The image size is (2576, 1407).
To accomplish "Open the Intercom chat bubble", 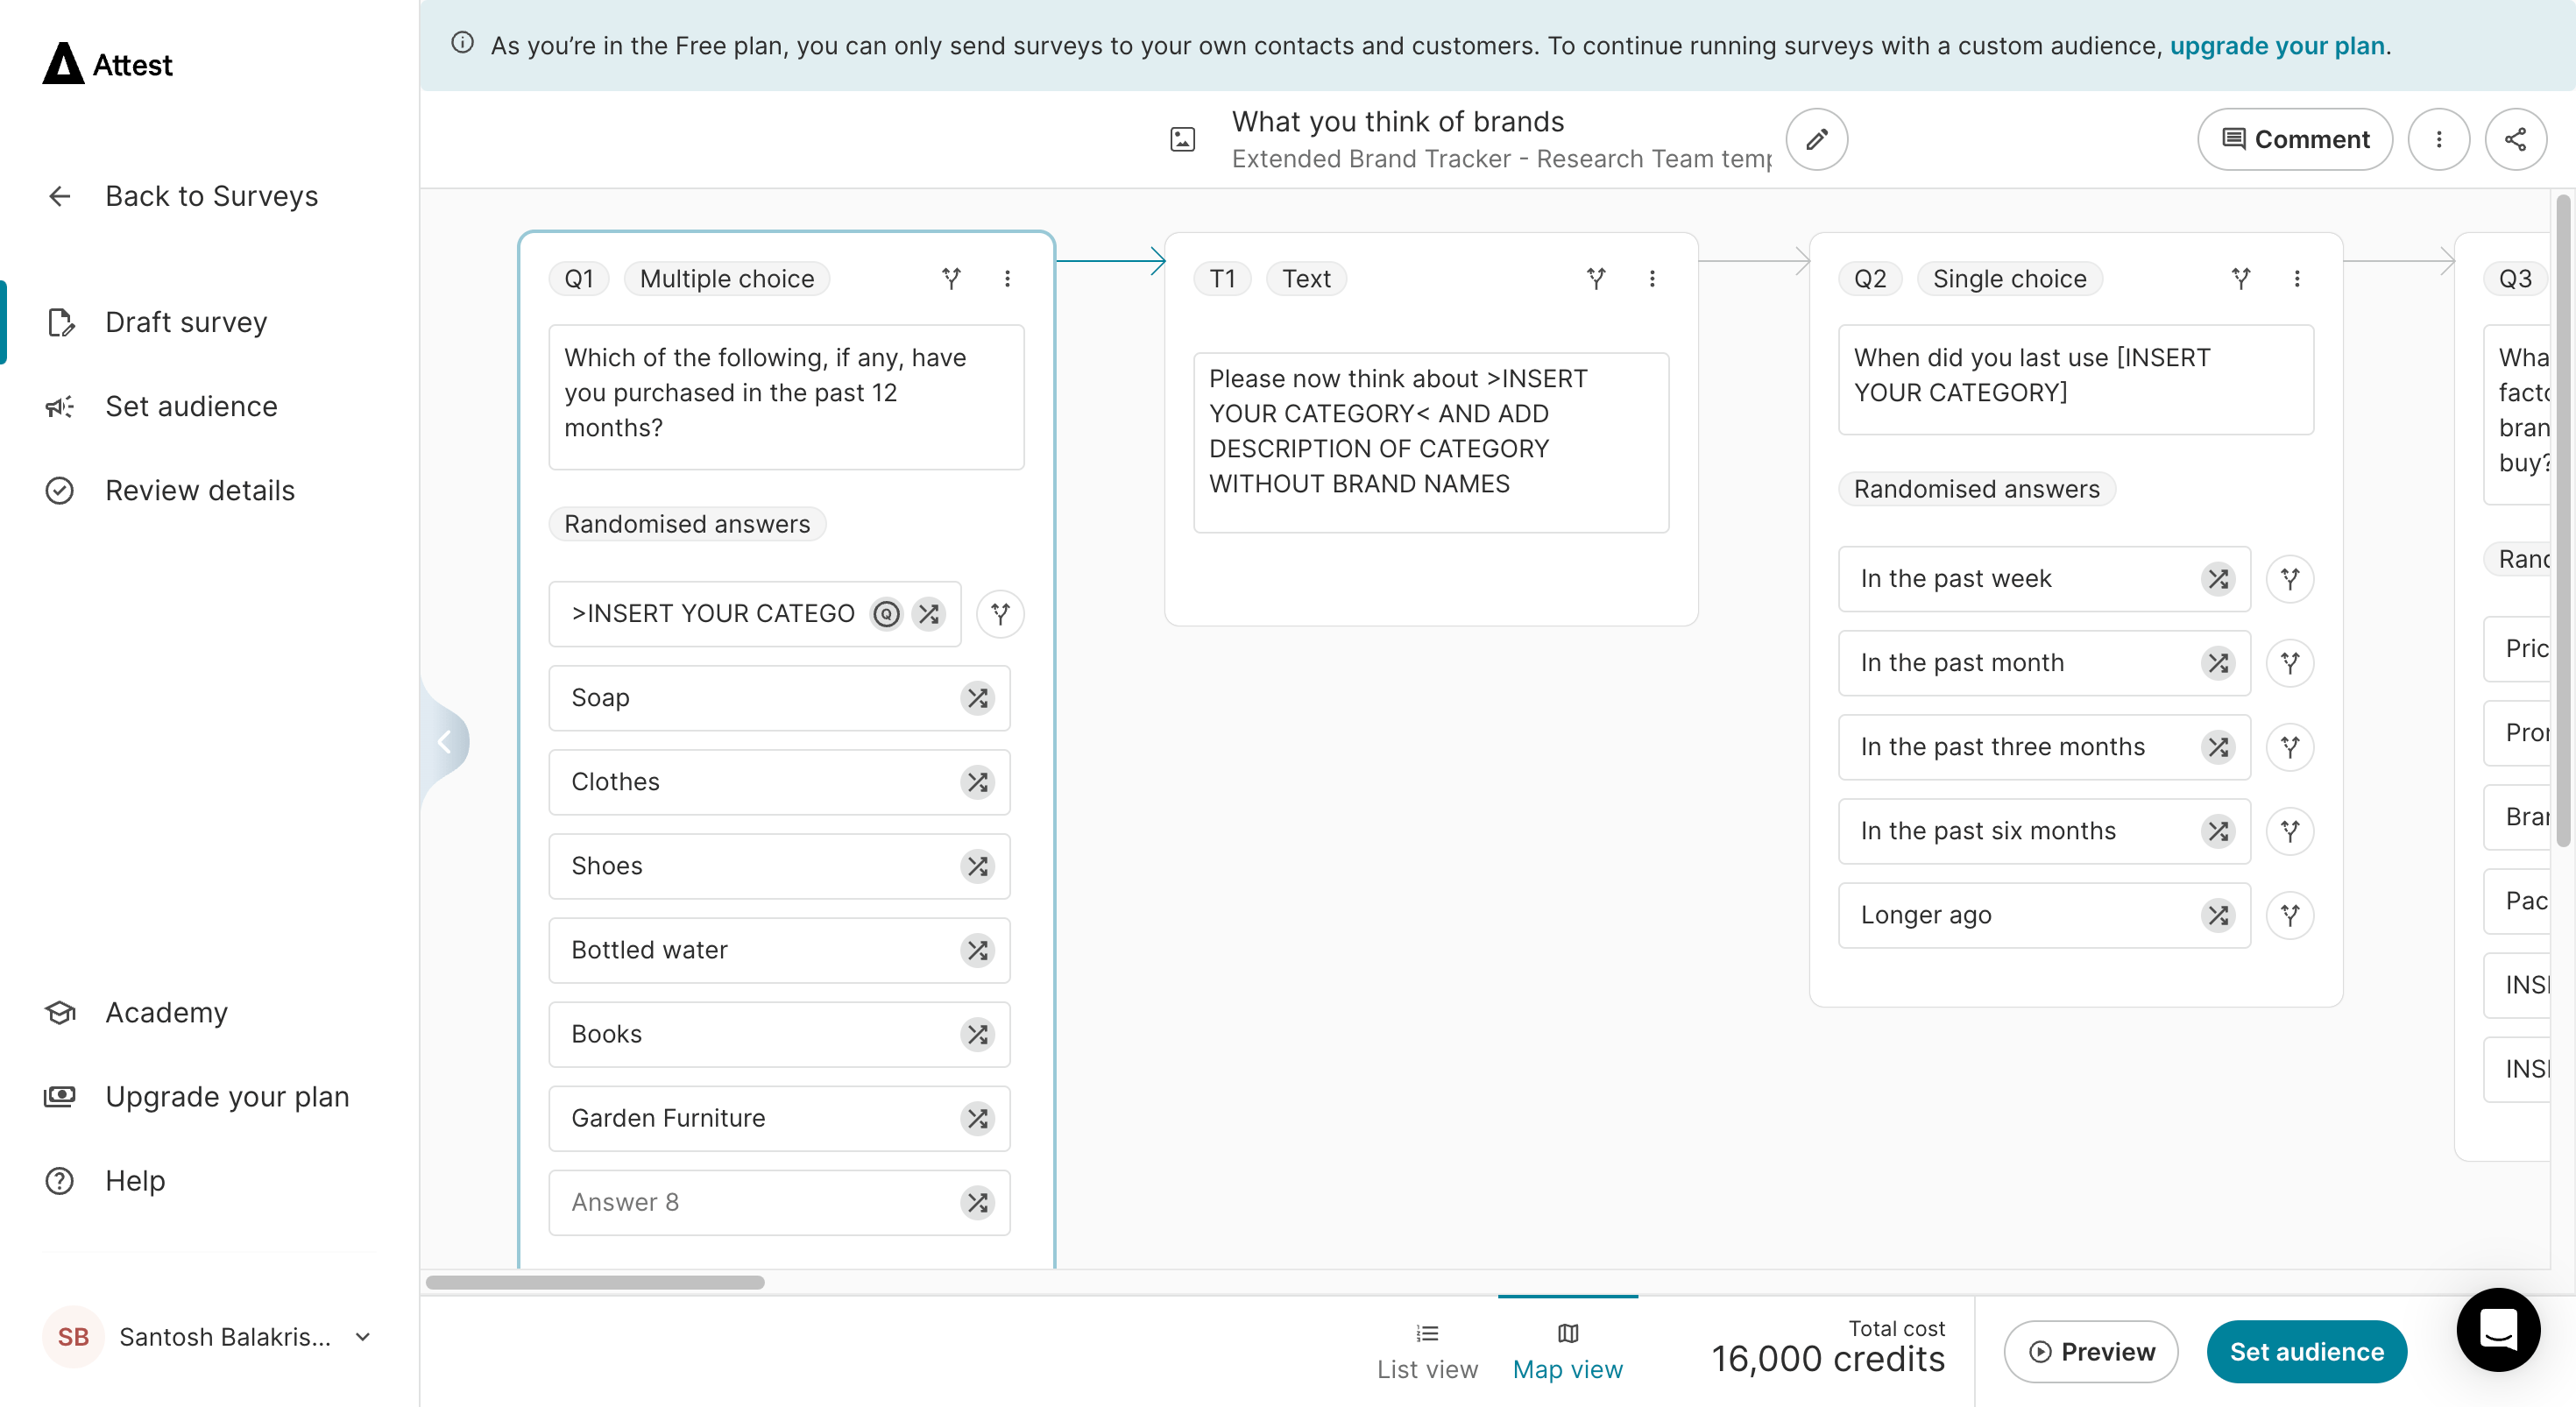I will [x=2497, y=1329].
